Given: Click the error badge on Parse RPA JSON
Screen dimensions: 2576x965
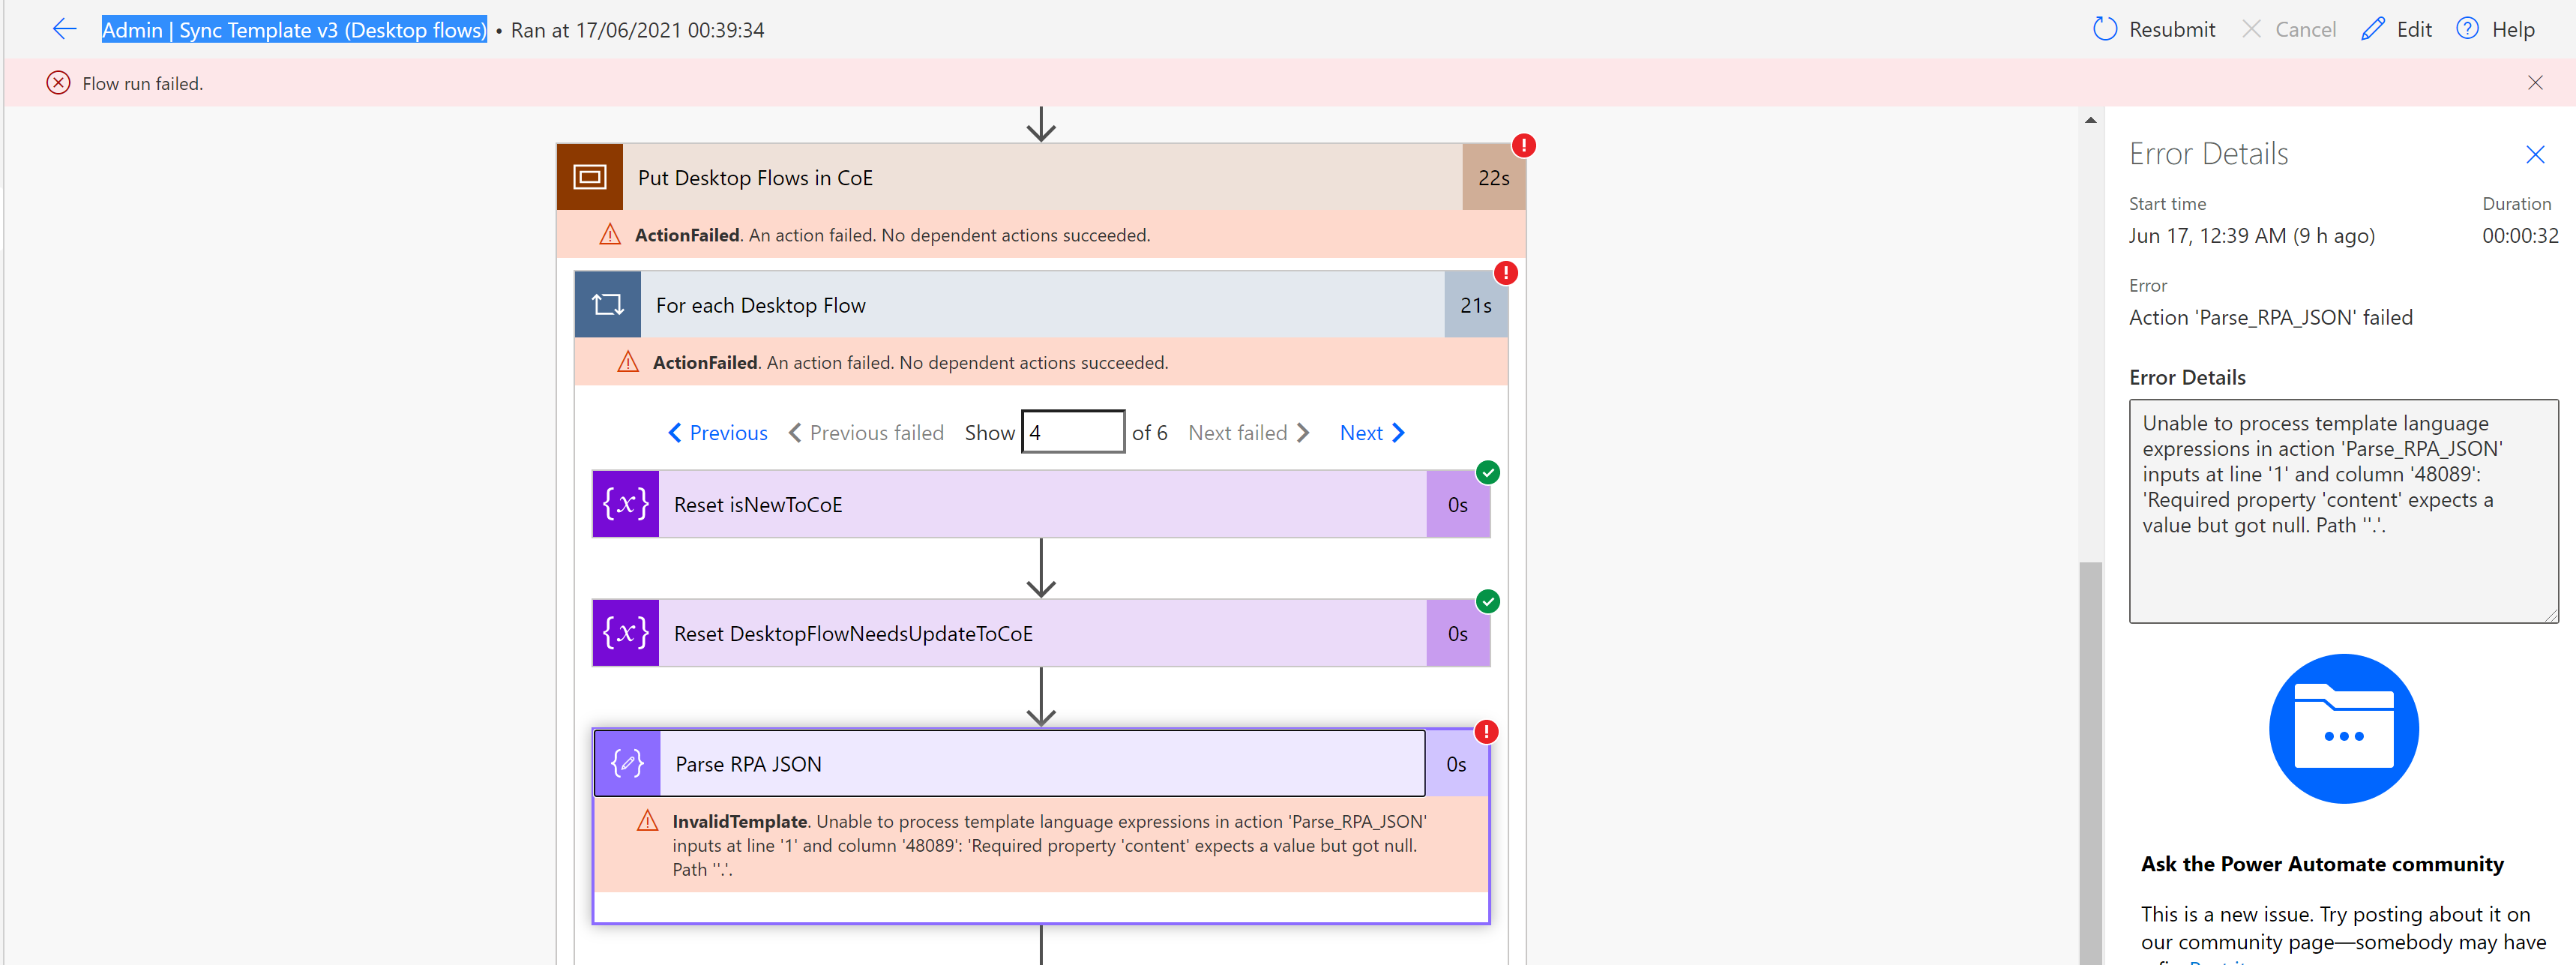Looking at the screenshot, I should [1487, 732].
